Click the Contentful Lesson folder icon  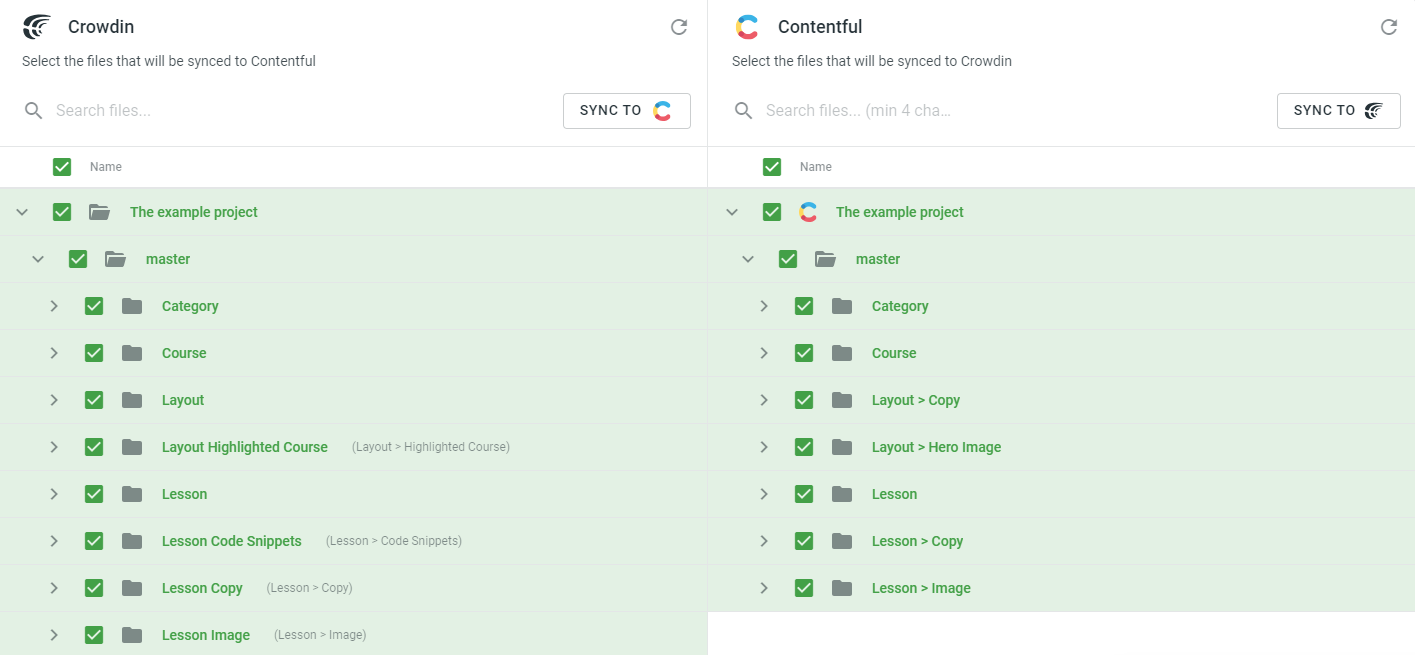[x=842, y=494]
